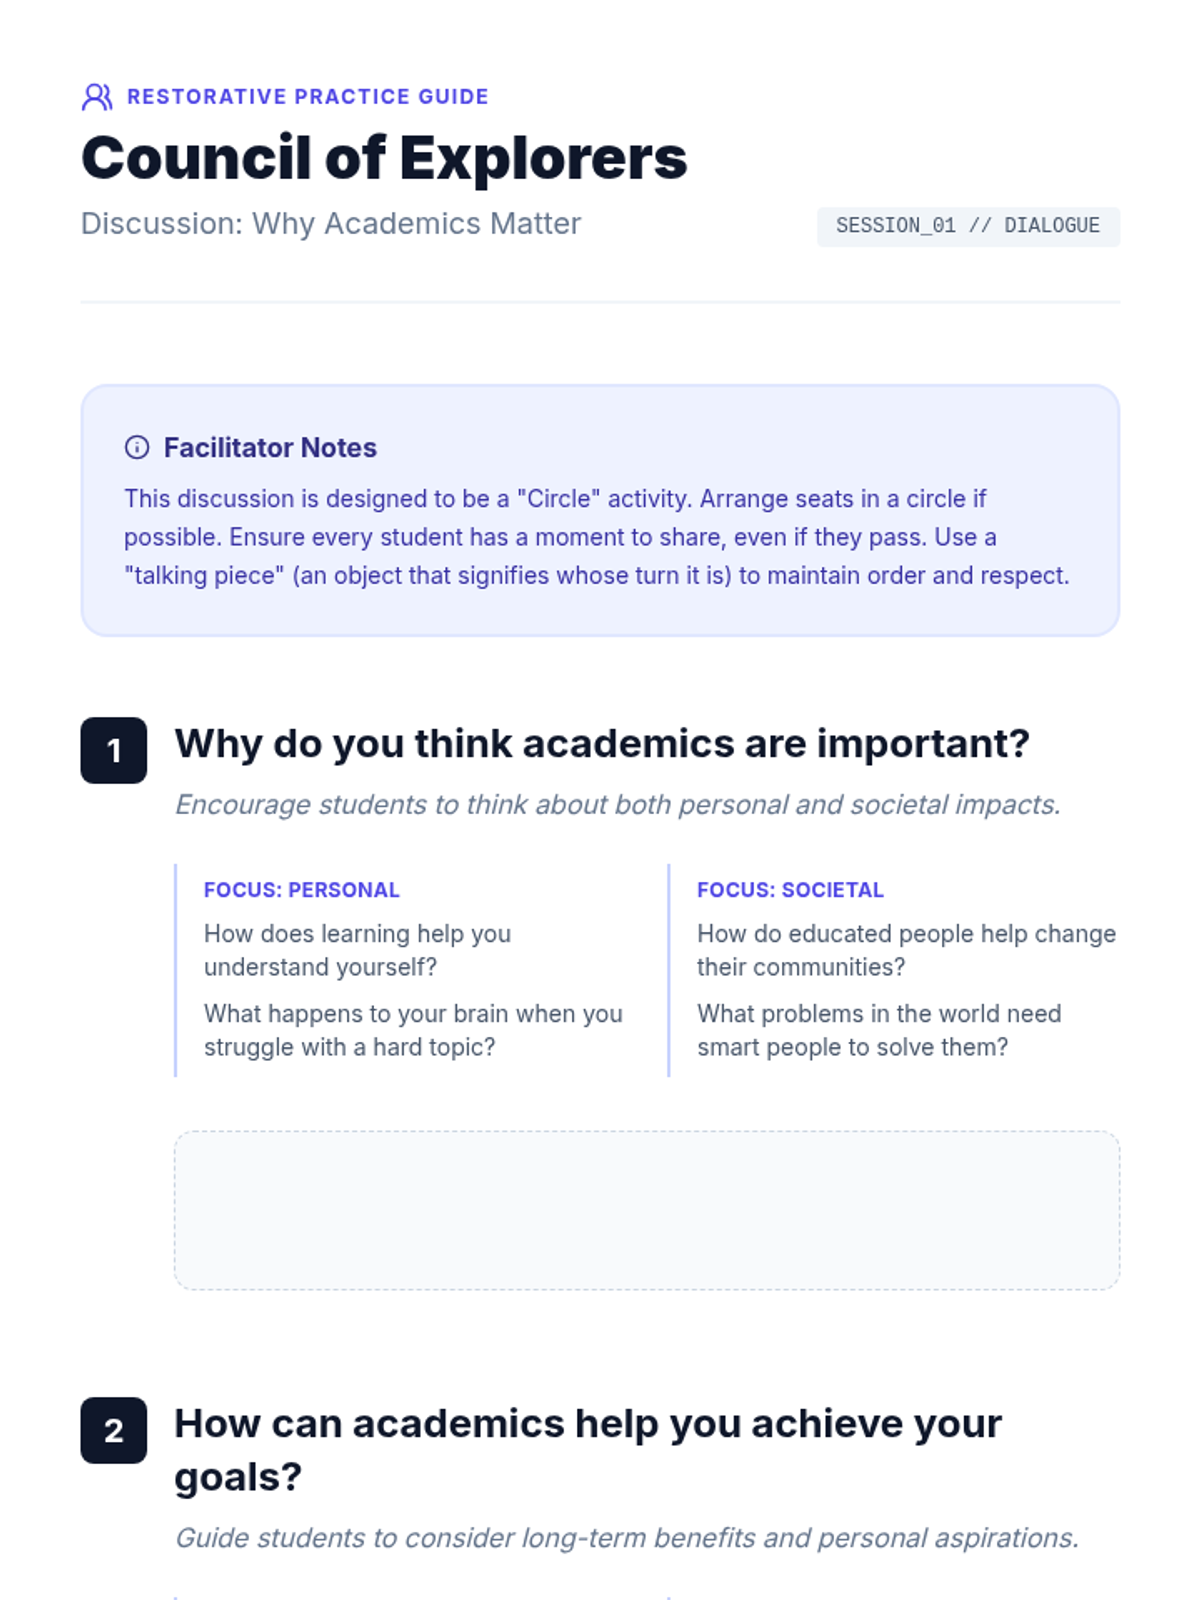Screen dimensions: 1200x1600
Task: Click inside the dashed response box
Action: pos(646,1210)
